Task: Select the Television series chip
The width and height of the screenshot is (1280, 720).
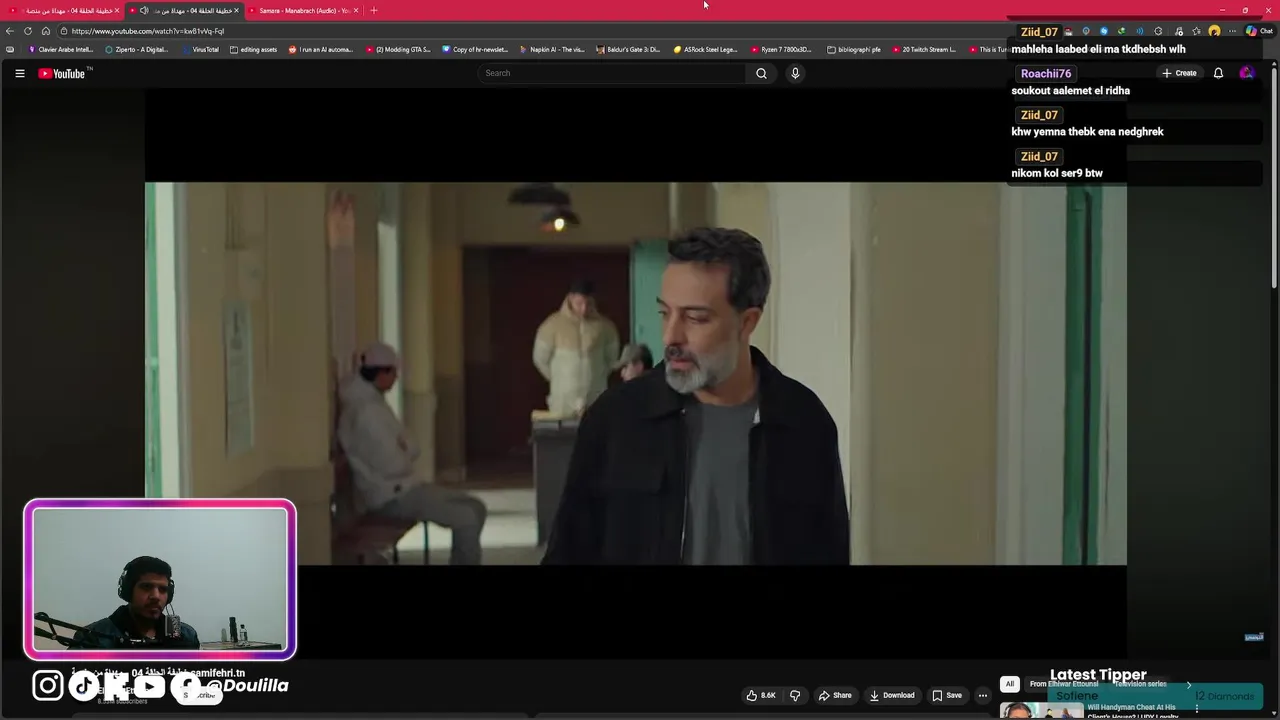Action: 1140,684
